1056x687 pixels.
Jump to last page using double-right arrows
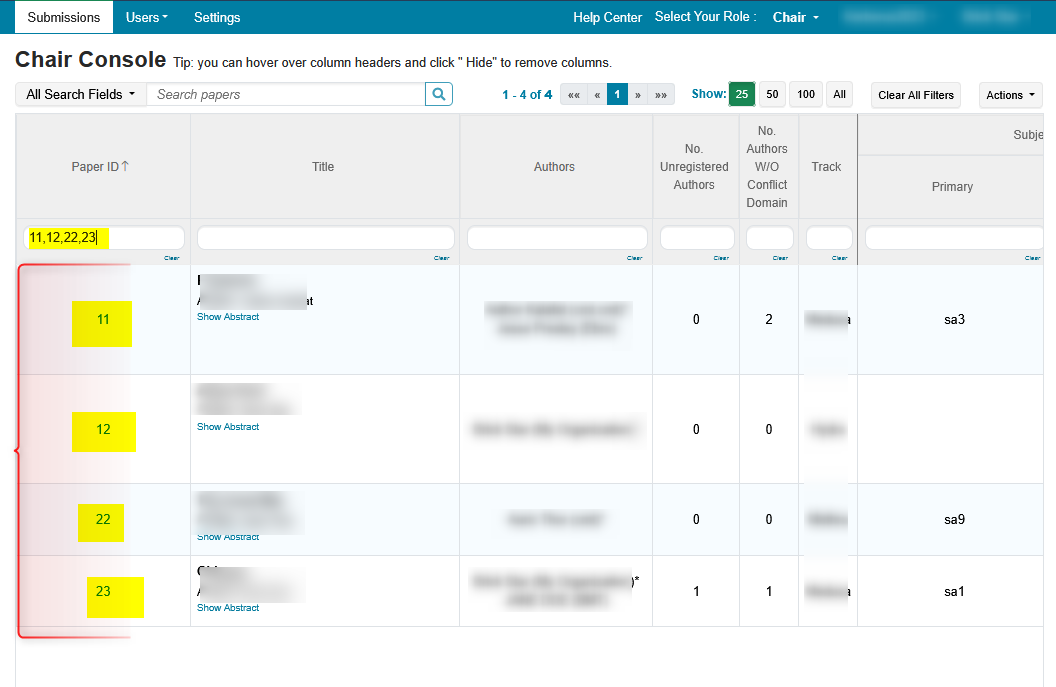(661, 95)
